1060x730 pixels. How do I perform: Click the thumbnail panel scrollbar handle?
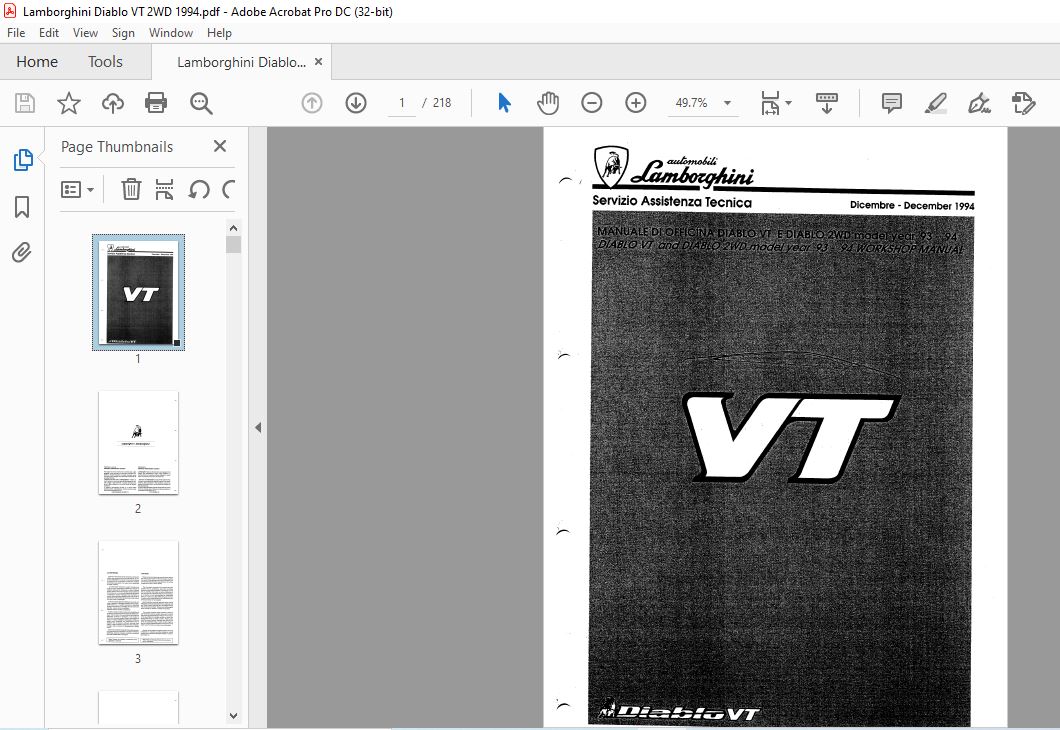(233, 245)
